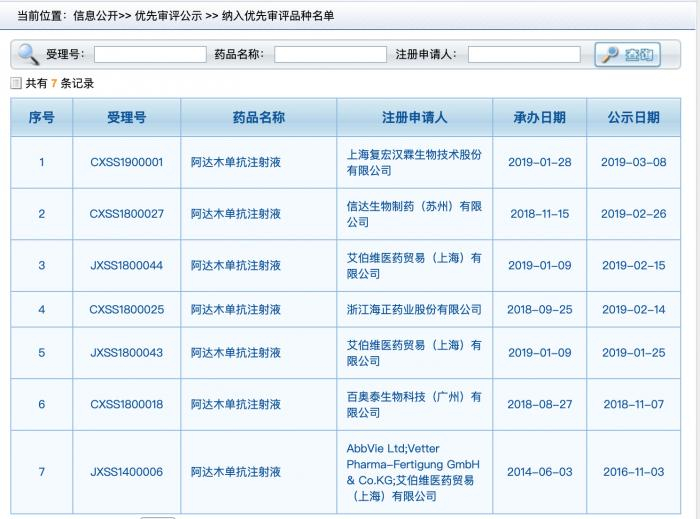
Task: Click publication date 2016-11-03
Action: point(633,472)
